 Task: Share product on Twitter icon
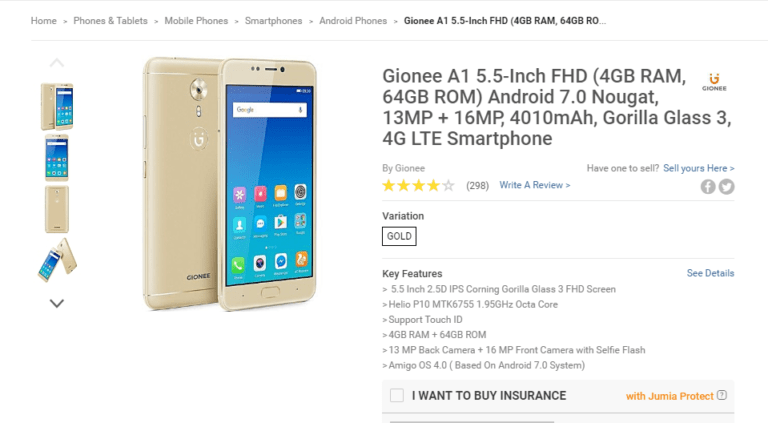click(x=726, y=187)
